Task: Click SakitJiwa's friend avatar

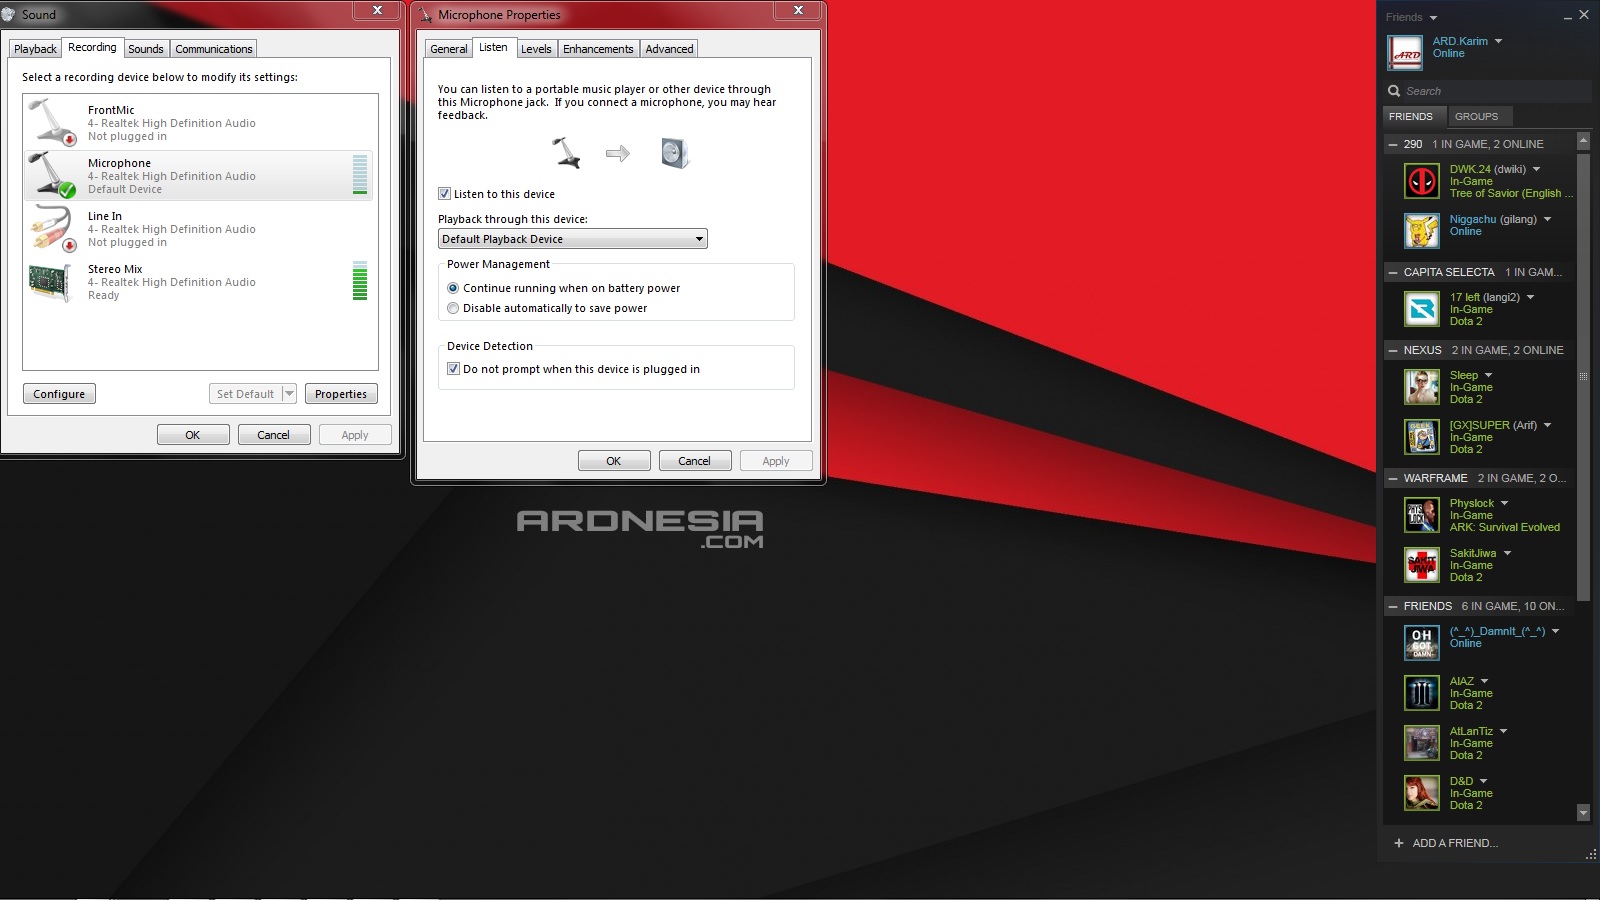Action: point(1422,565)
